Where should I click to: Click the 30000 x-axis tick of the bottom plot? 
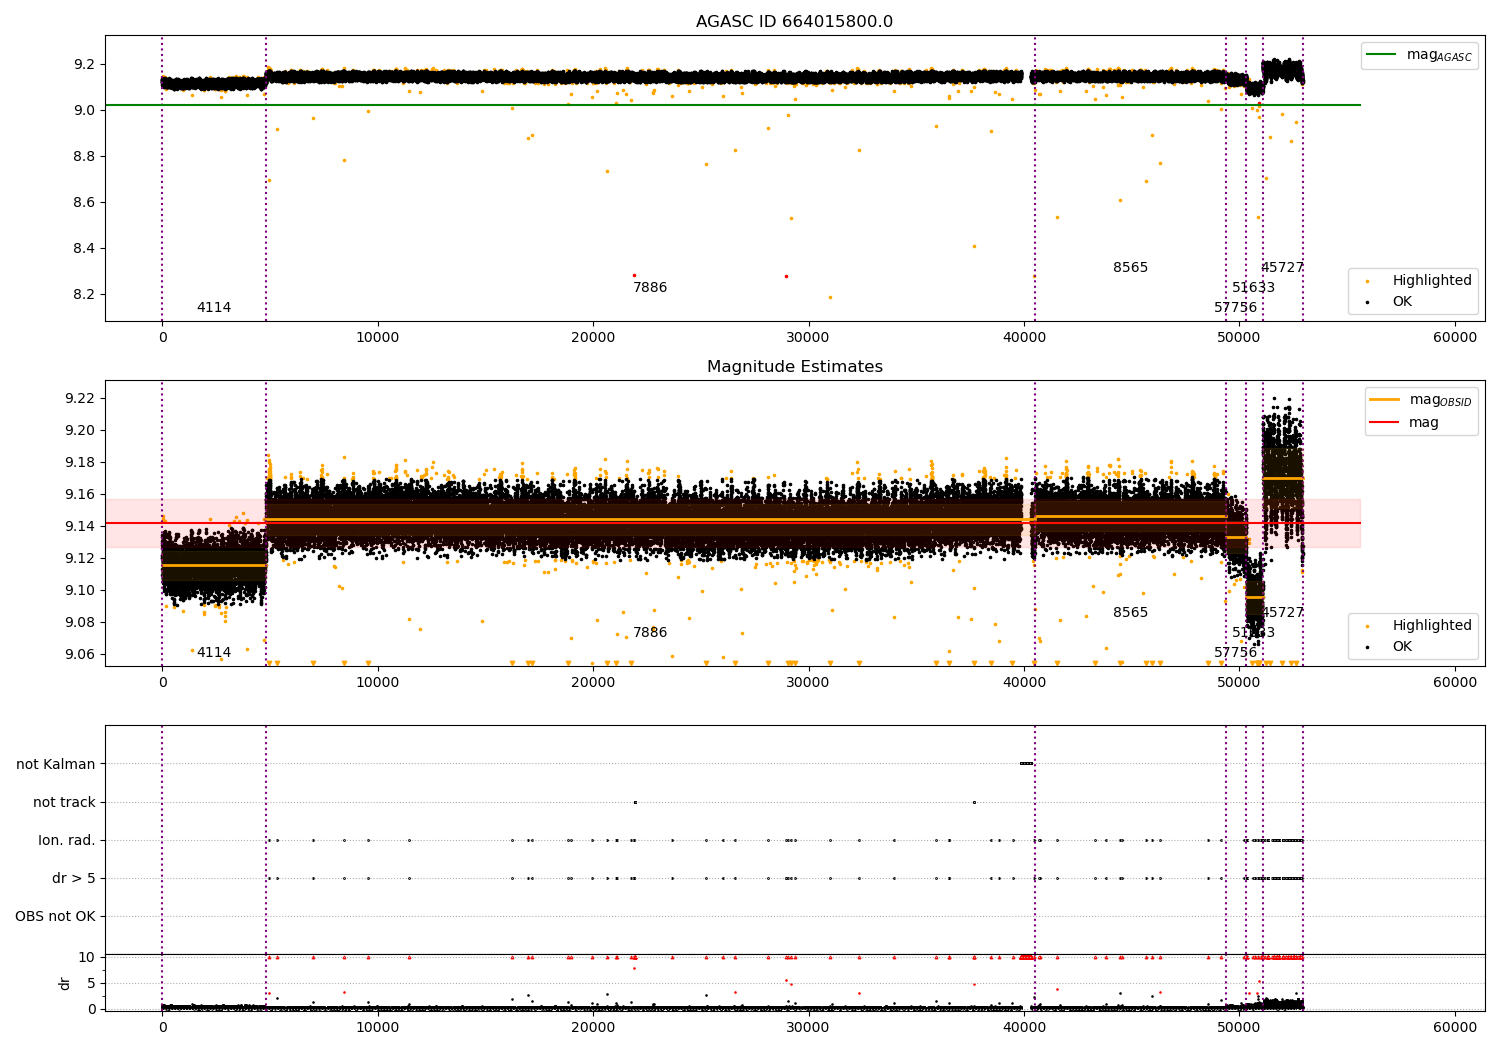coord(808,1028)
